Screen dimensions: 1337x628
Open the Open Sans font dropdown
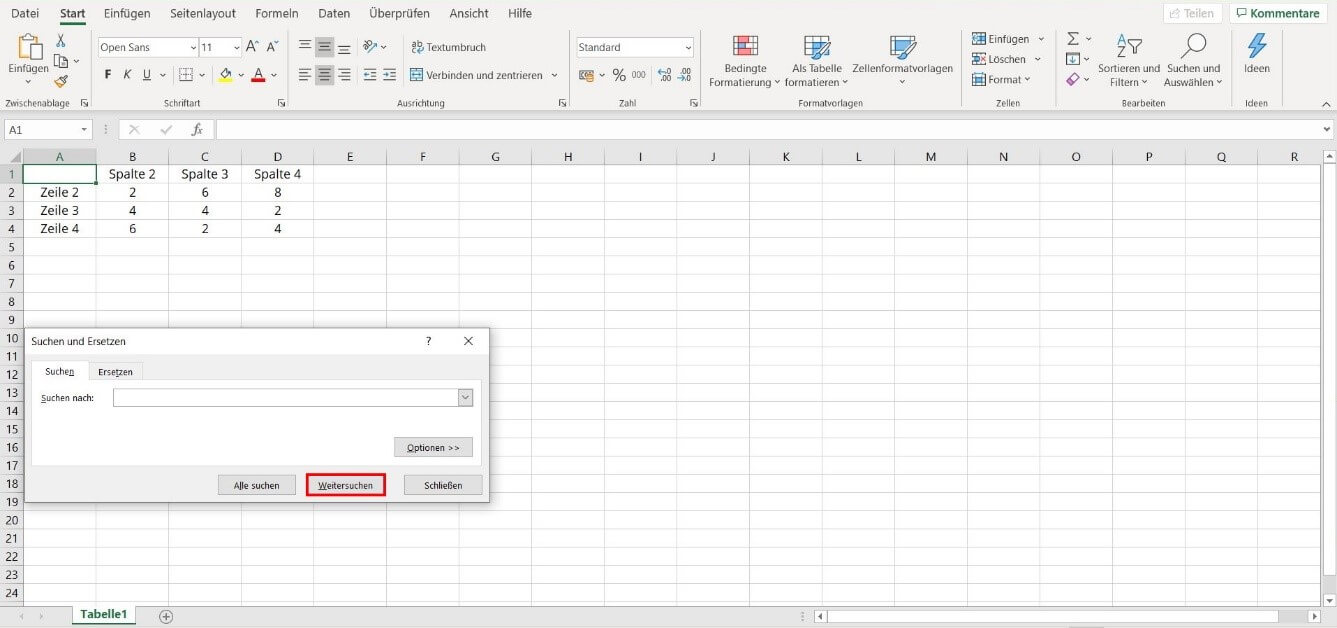(x=193, y=48)
